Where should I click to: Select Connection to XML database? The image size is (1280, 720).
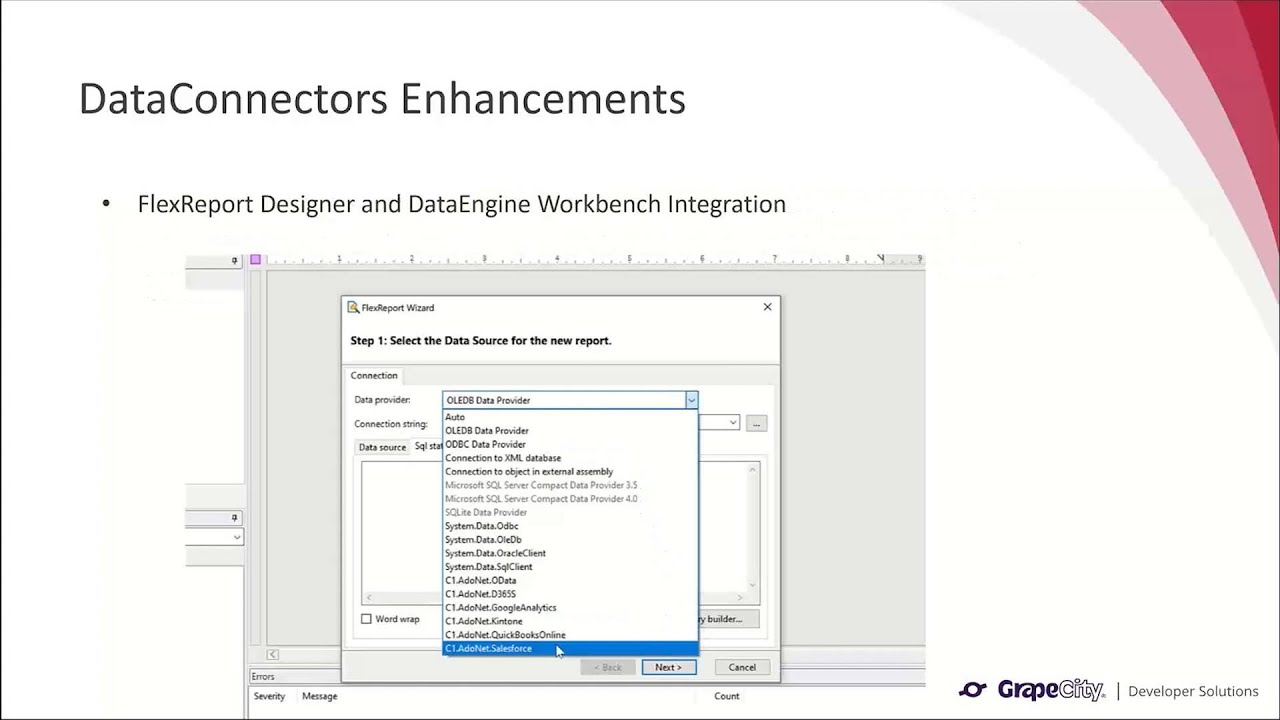click(x=570, y=458)
